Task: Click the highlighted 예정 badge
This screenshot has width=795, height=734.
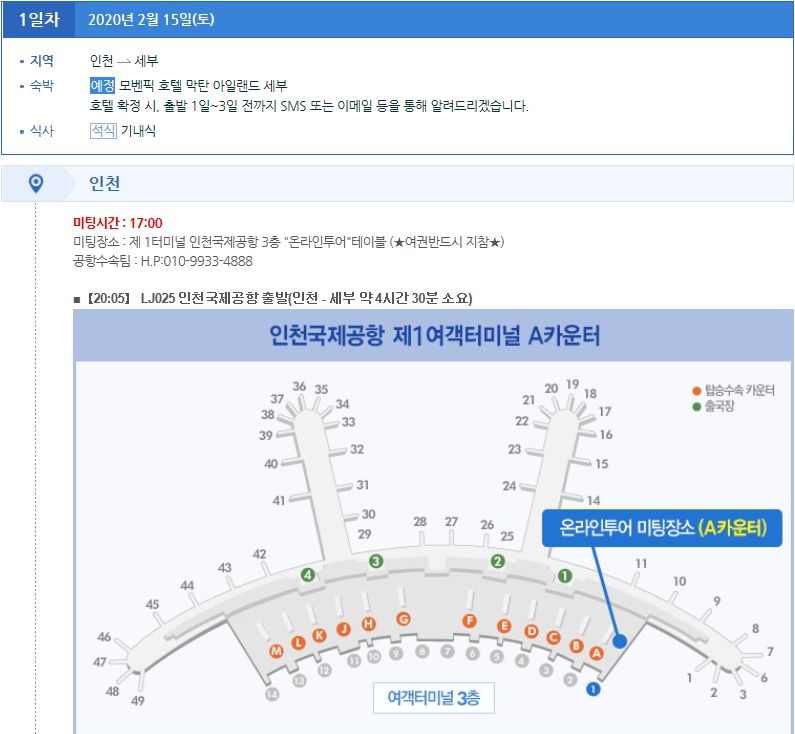Action: point(102,85)
